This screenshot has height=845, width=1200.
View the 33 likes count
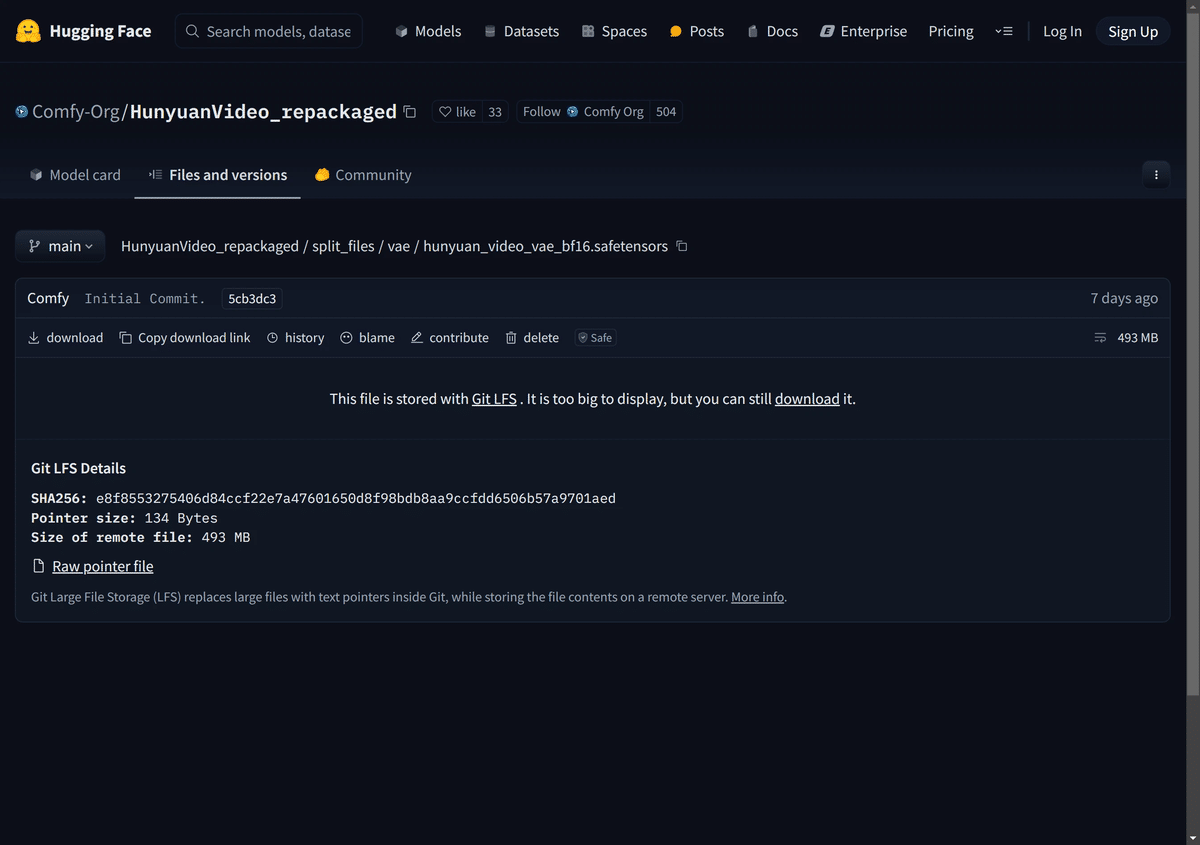pyautogui.click(x=495, y=112)
